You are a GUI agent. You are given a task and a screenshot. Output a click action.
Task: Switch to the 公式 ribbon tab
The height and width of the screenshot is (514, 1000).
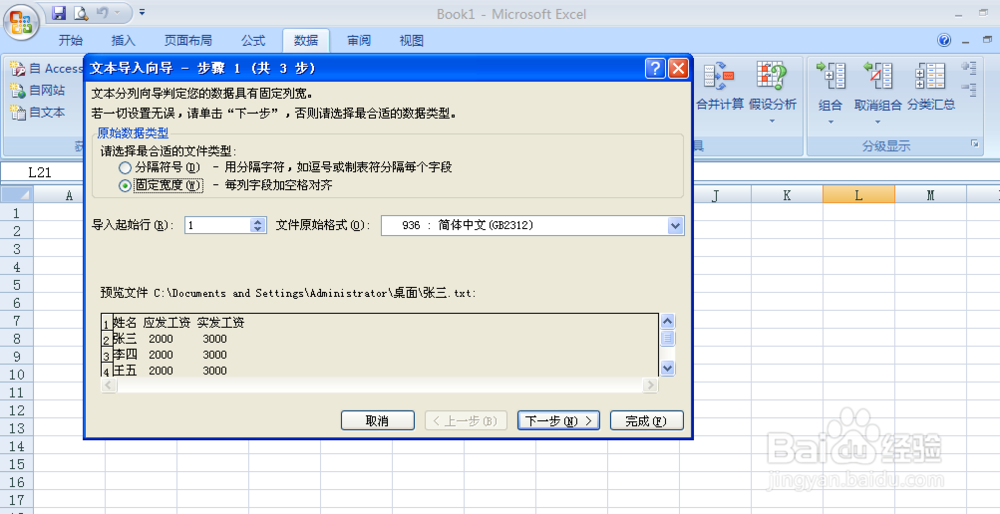pyautogui.click(x=253, y=41)
